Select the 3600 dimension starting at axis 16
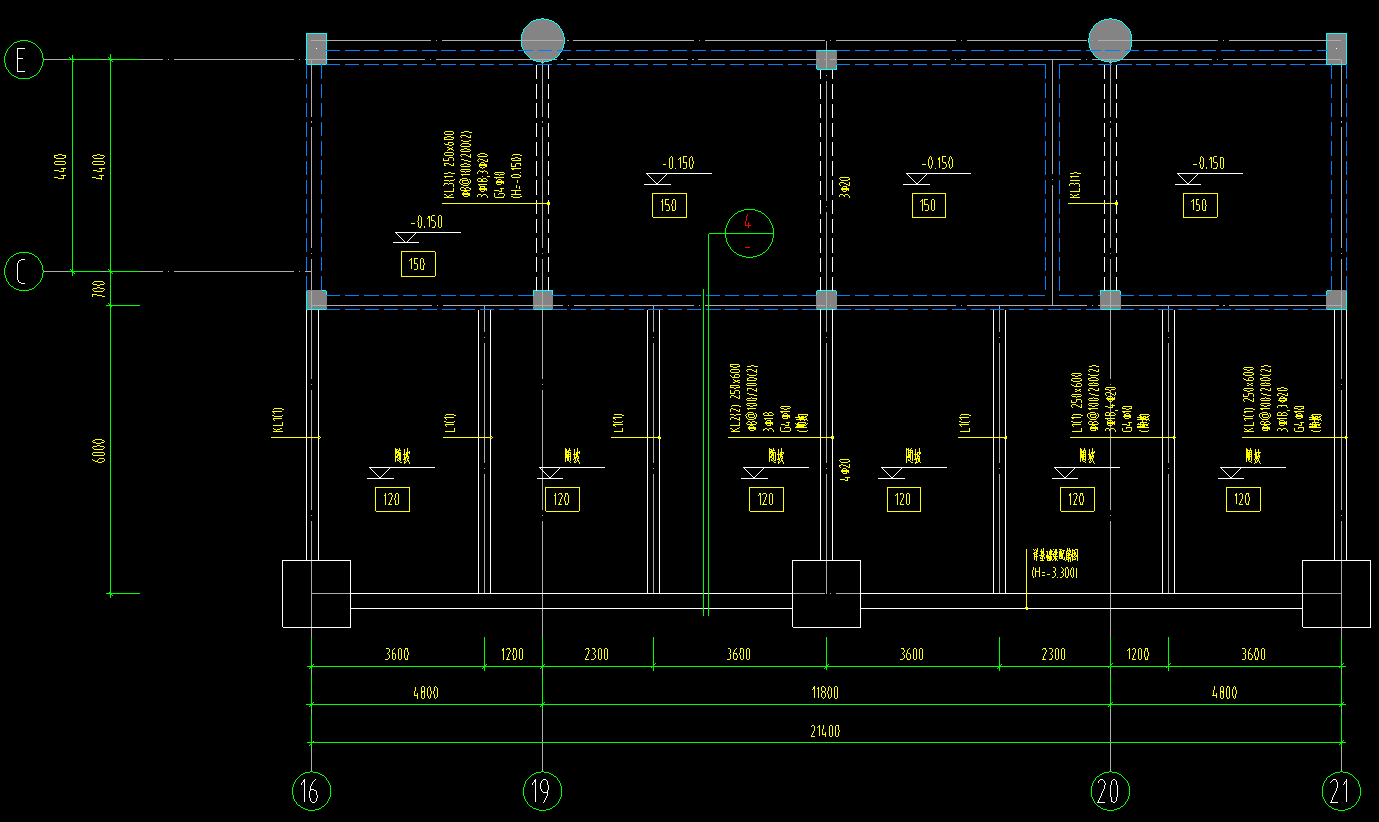The height and width of the screenshot is (822, 1379). coord(396,655)
